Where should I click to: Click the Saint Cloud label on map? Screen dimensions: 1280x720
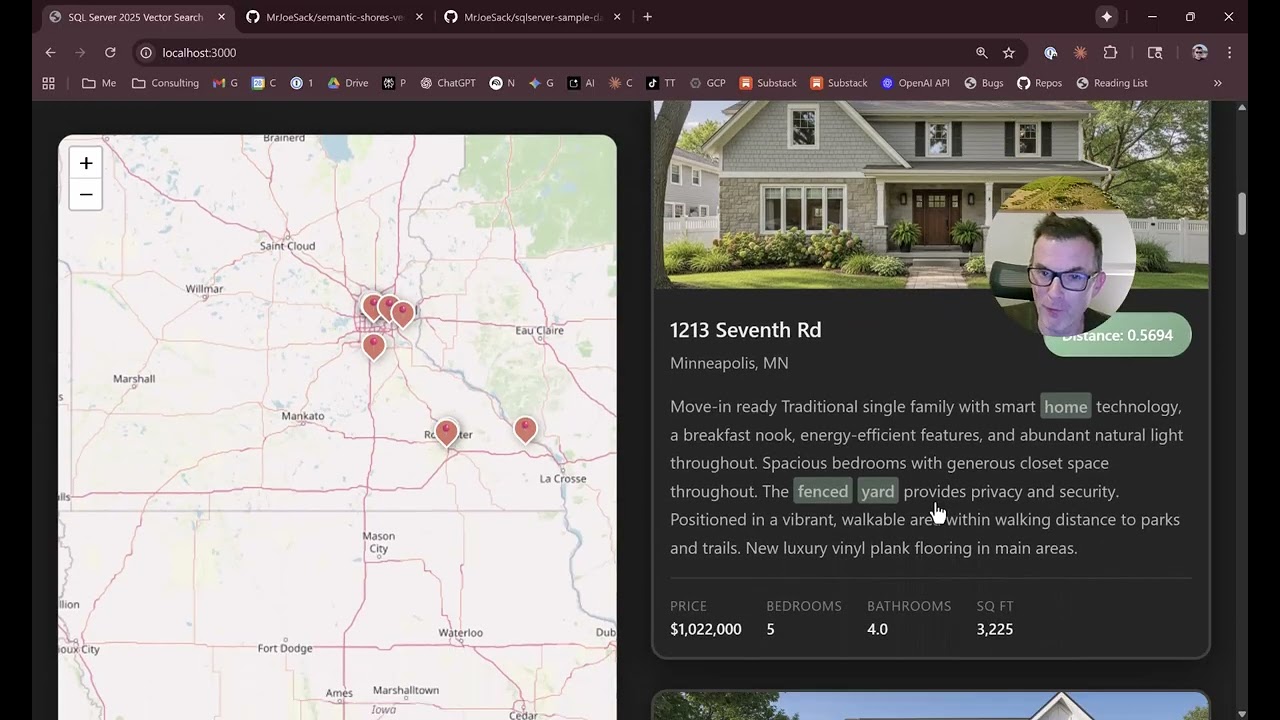[x=287, y=246]
